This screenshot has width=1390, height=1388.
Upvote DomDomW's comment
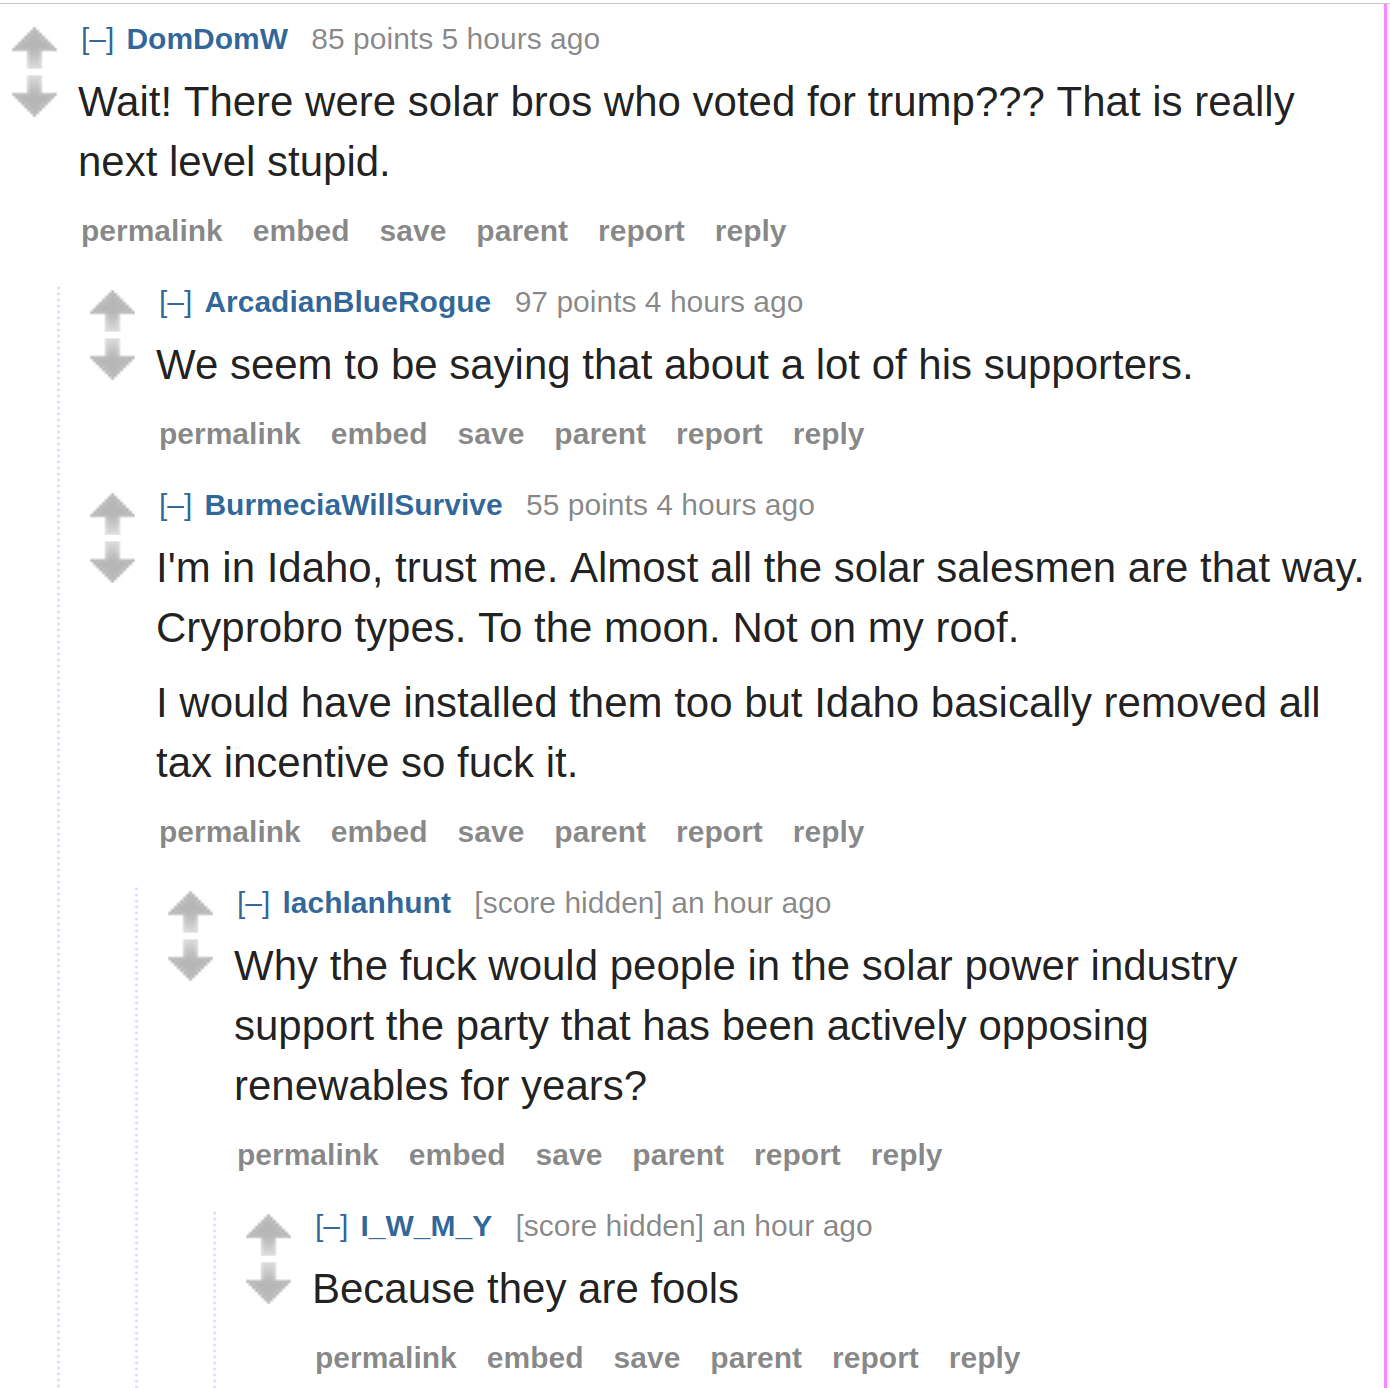34,47
